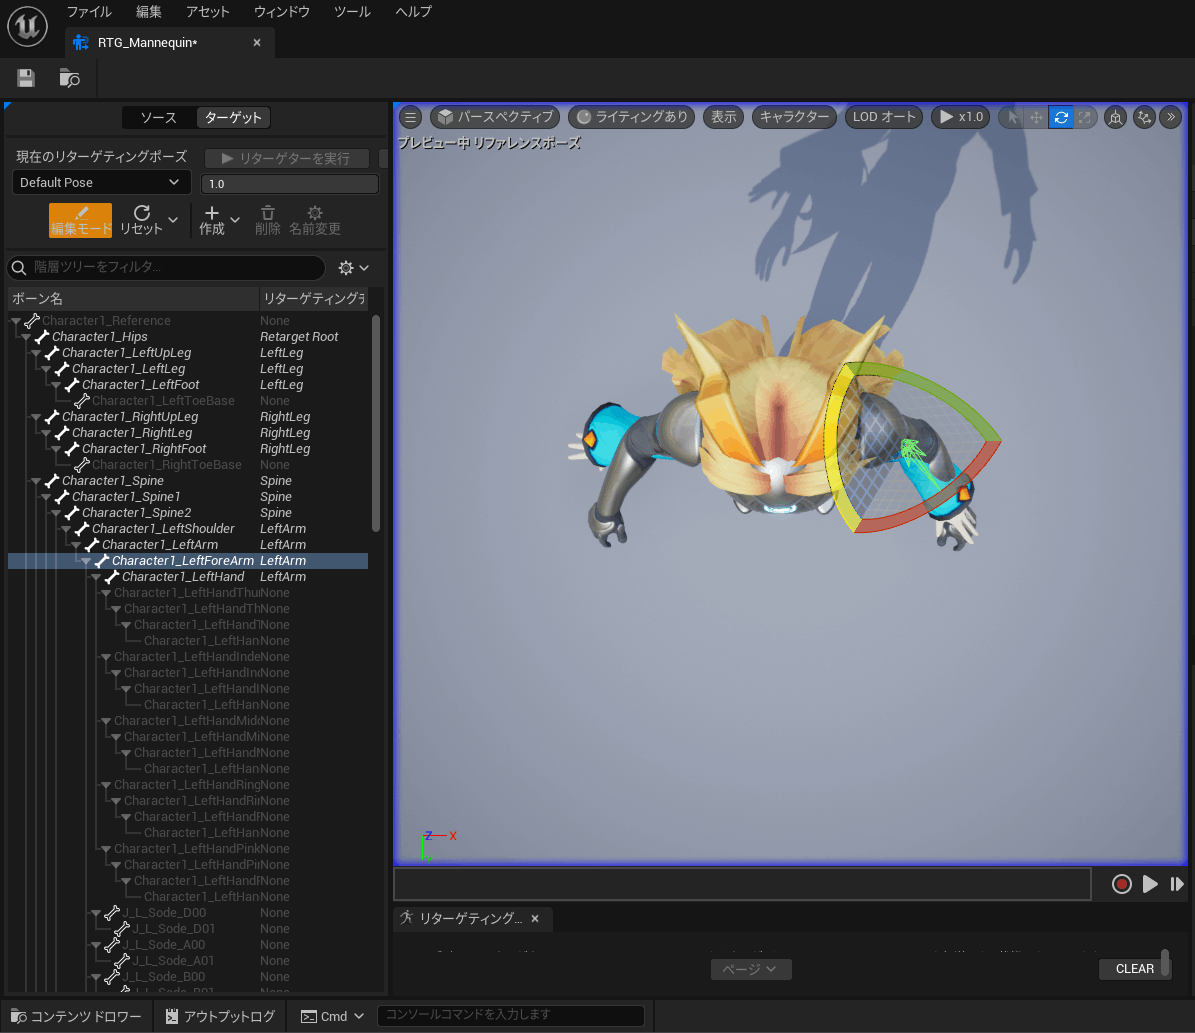The height and width of the screenshot is (1033, 1195).
Task: Select the RTG_Mannequin document tab
Action: (x=169, y=43)
